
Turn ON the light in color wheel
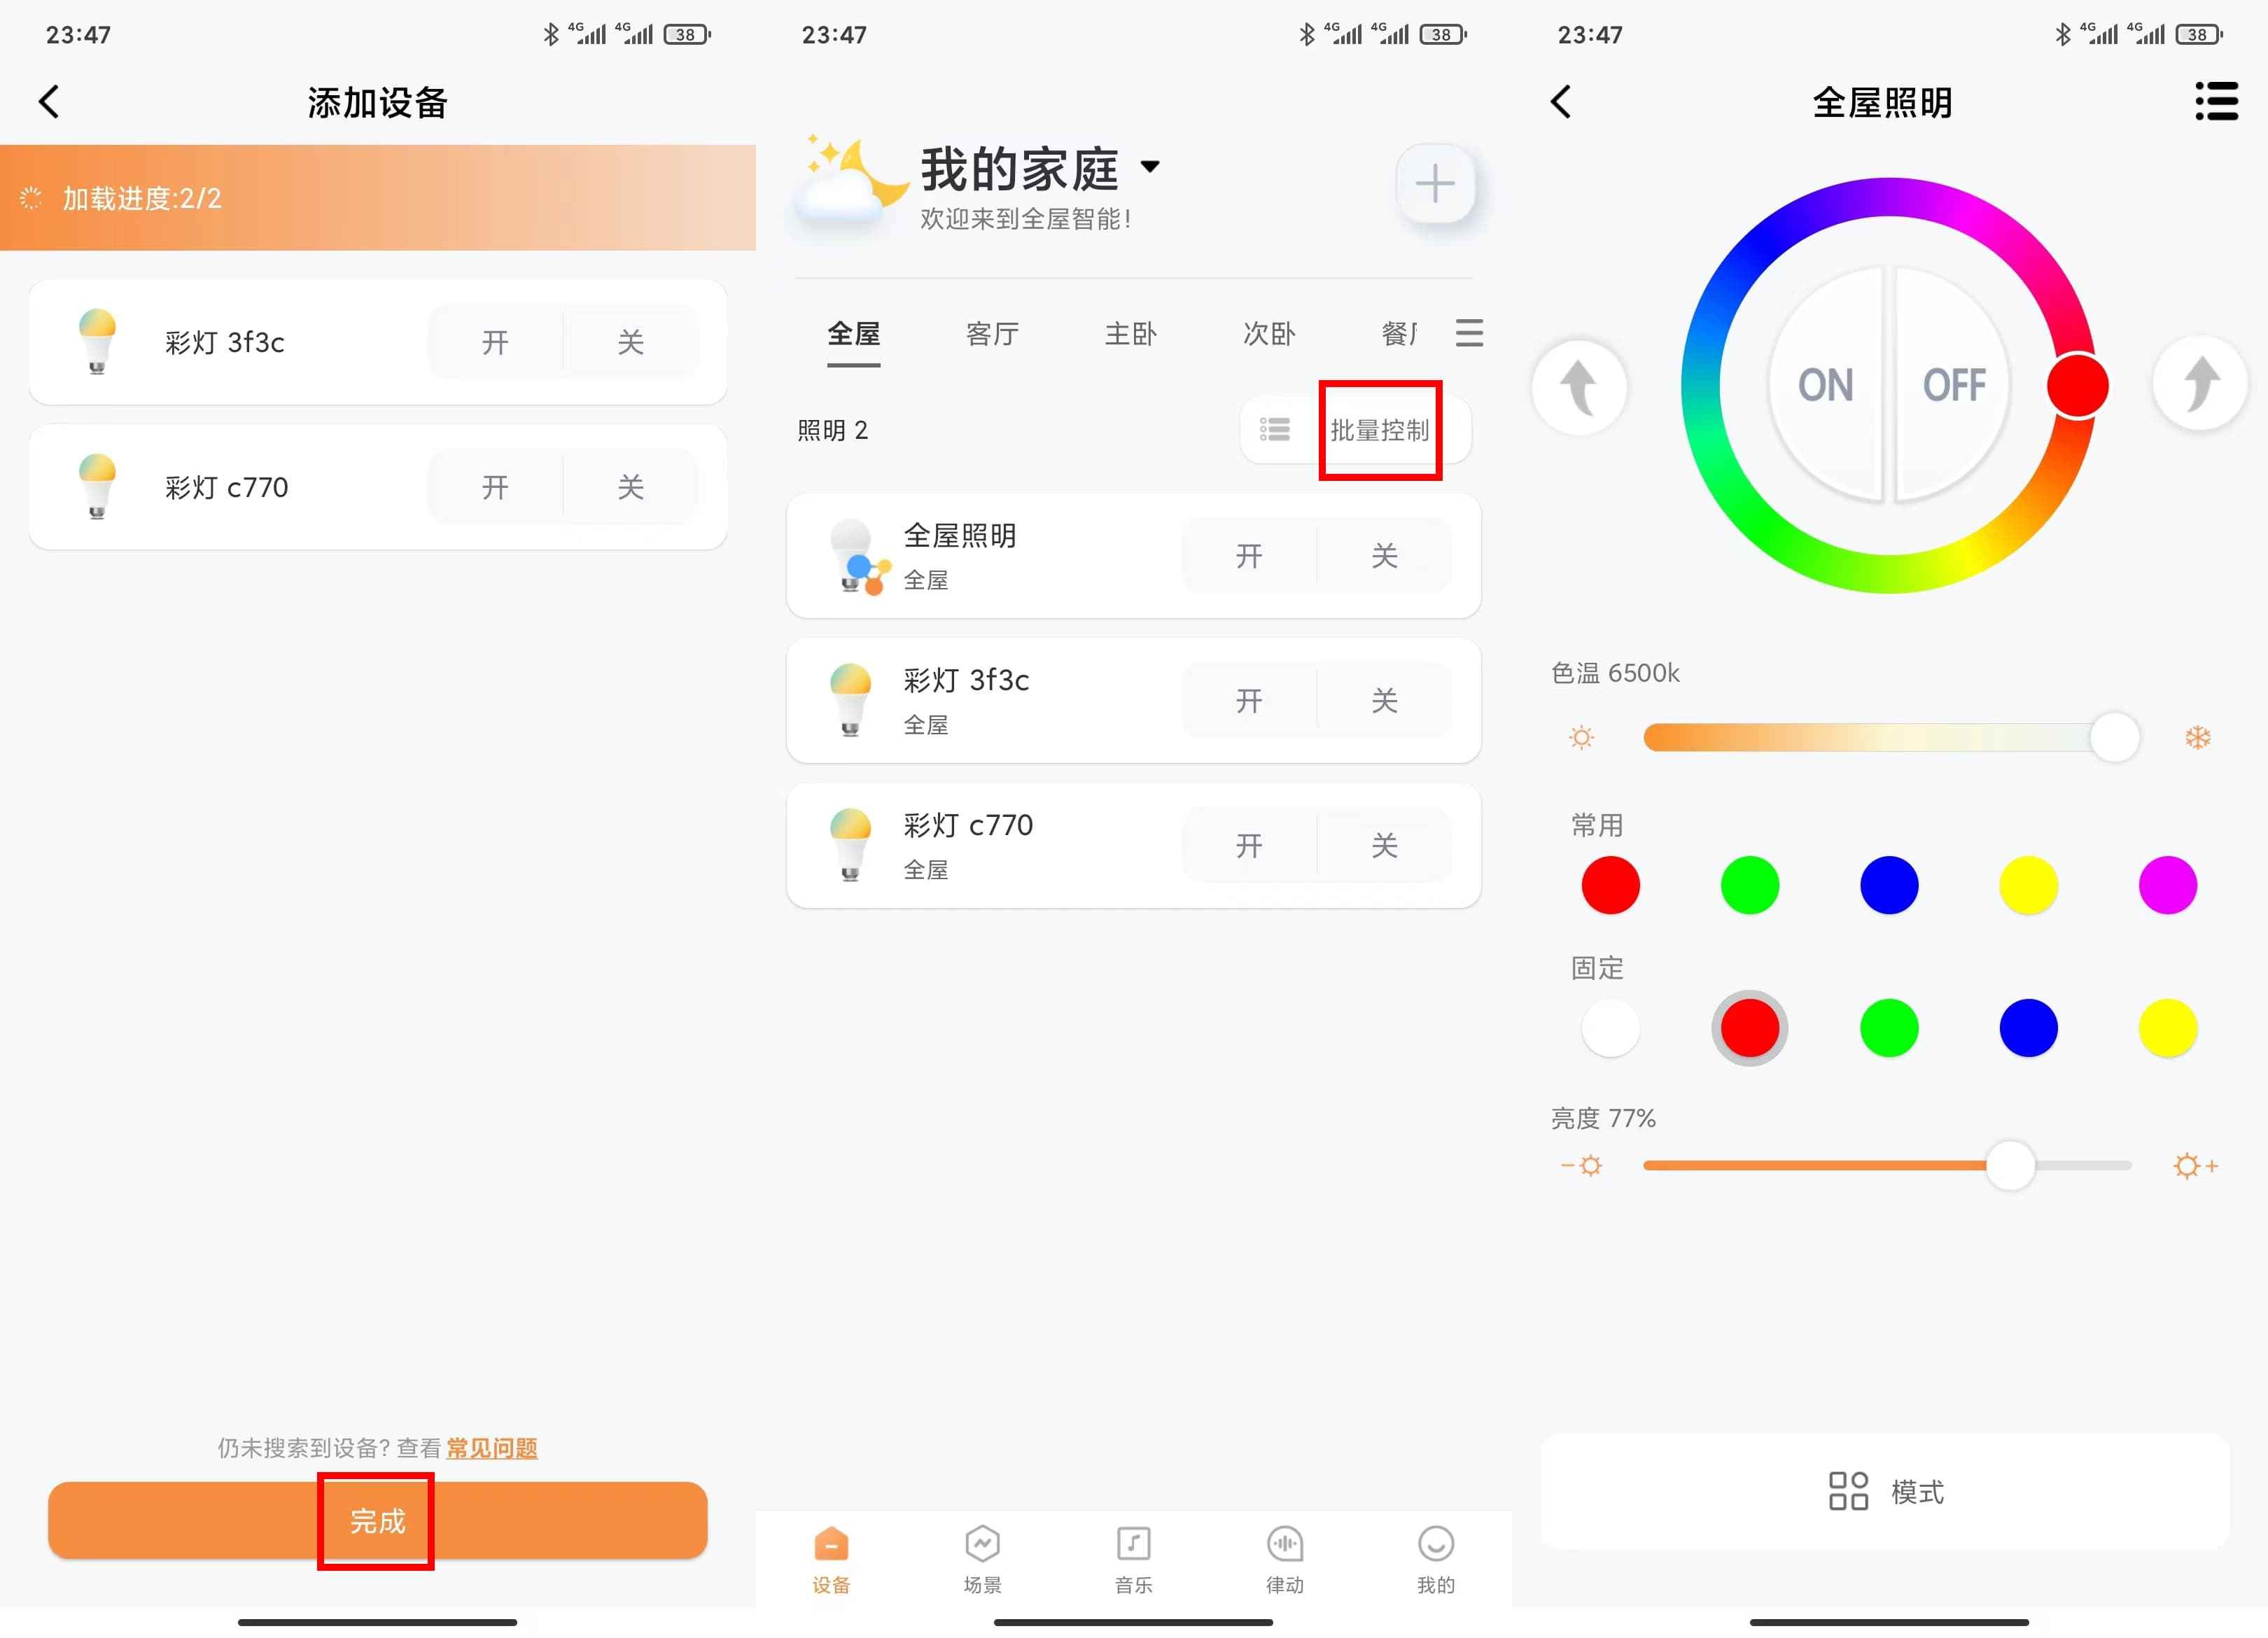(x=1825, y=385)
